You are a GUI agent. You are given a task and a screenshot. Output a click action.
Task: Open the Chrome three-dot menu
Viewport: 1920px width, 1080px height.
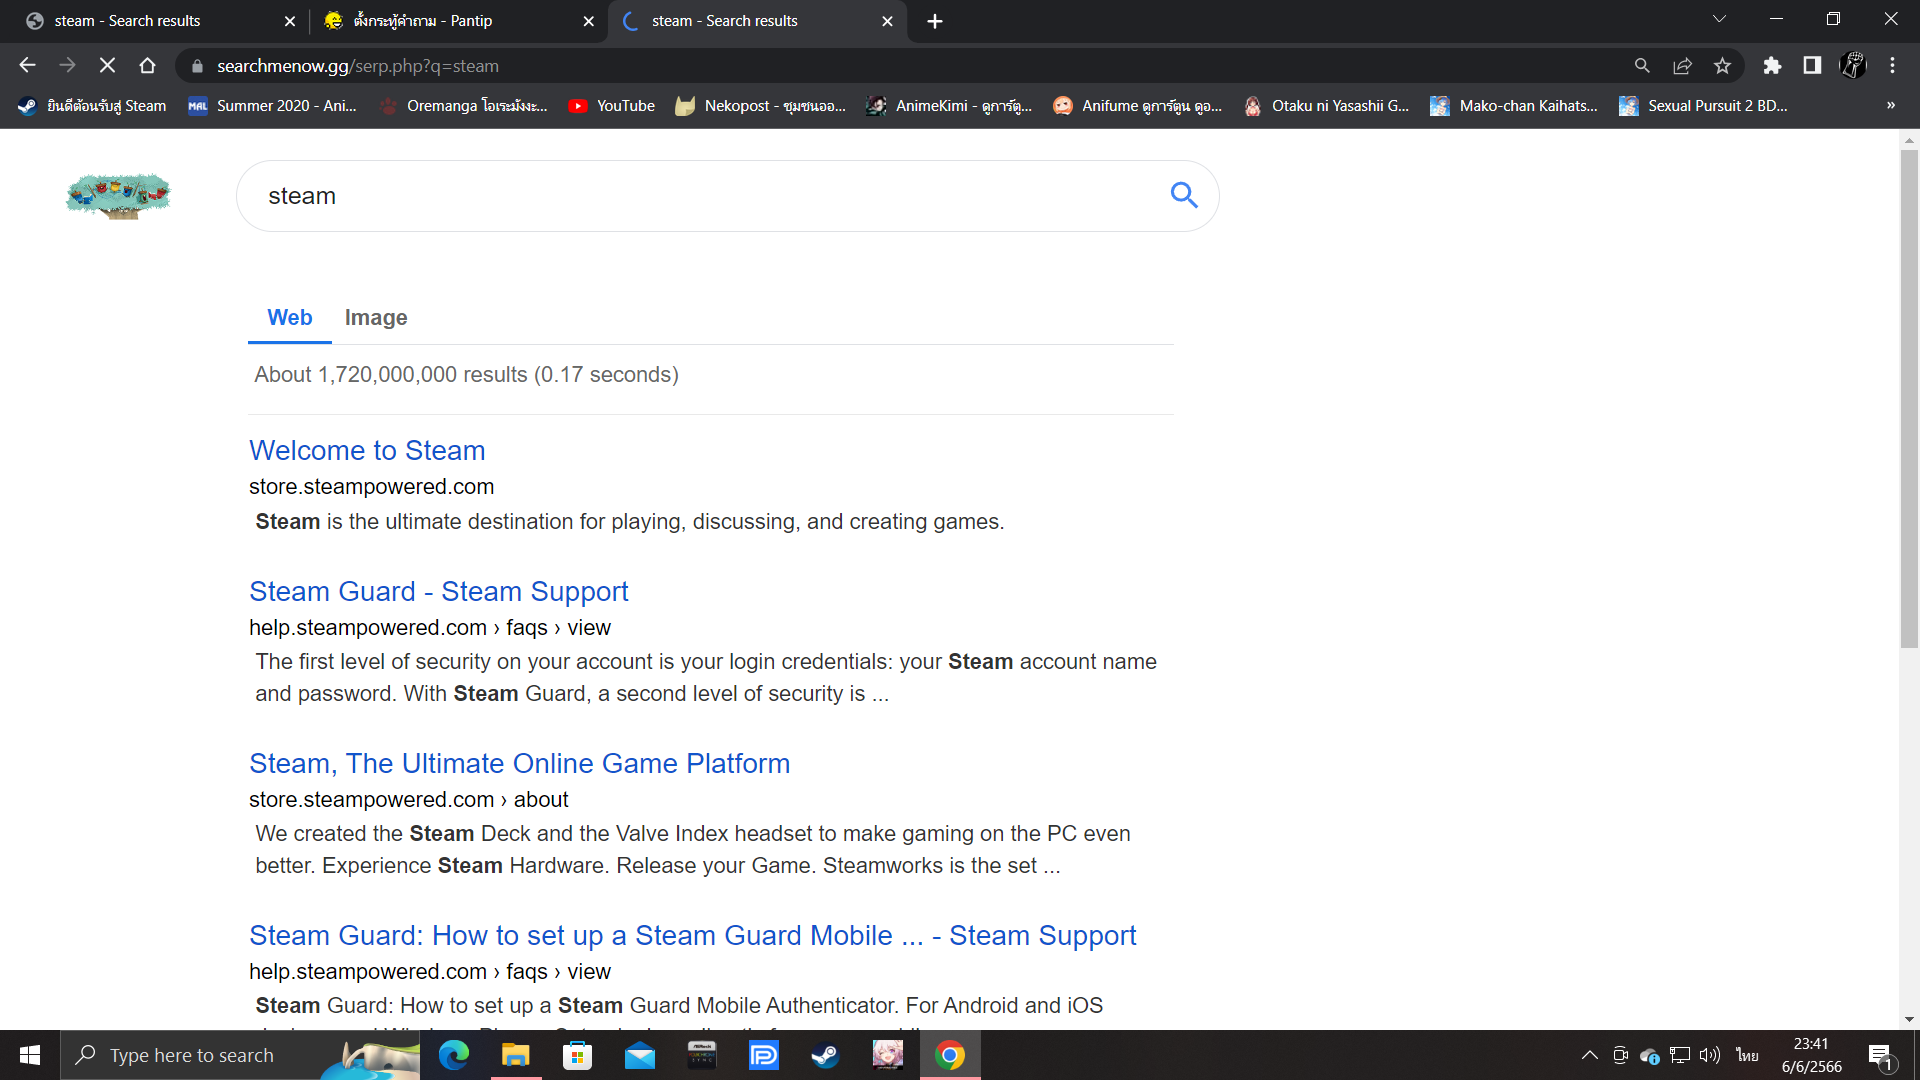point(1892,66)
